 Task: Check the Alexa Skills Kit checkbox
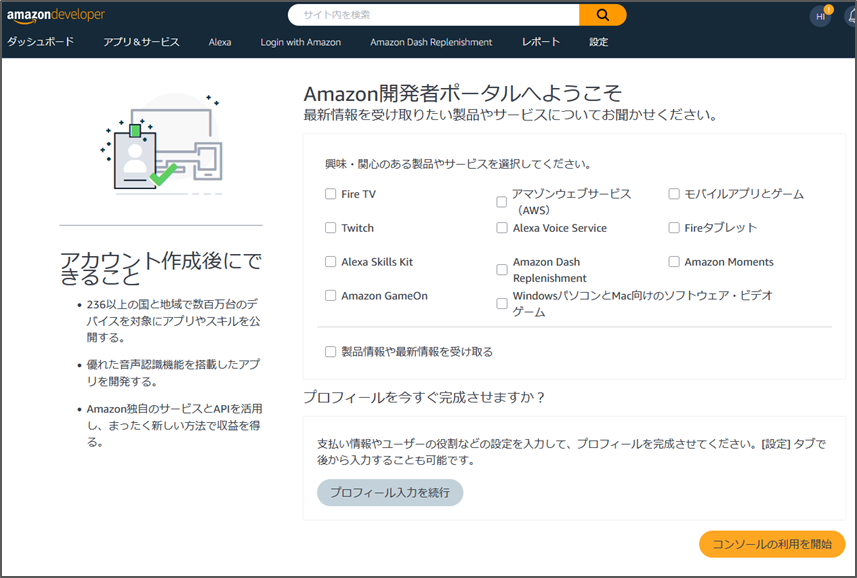tap(330, 262)
